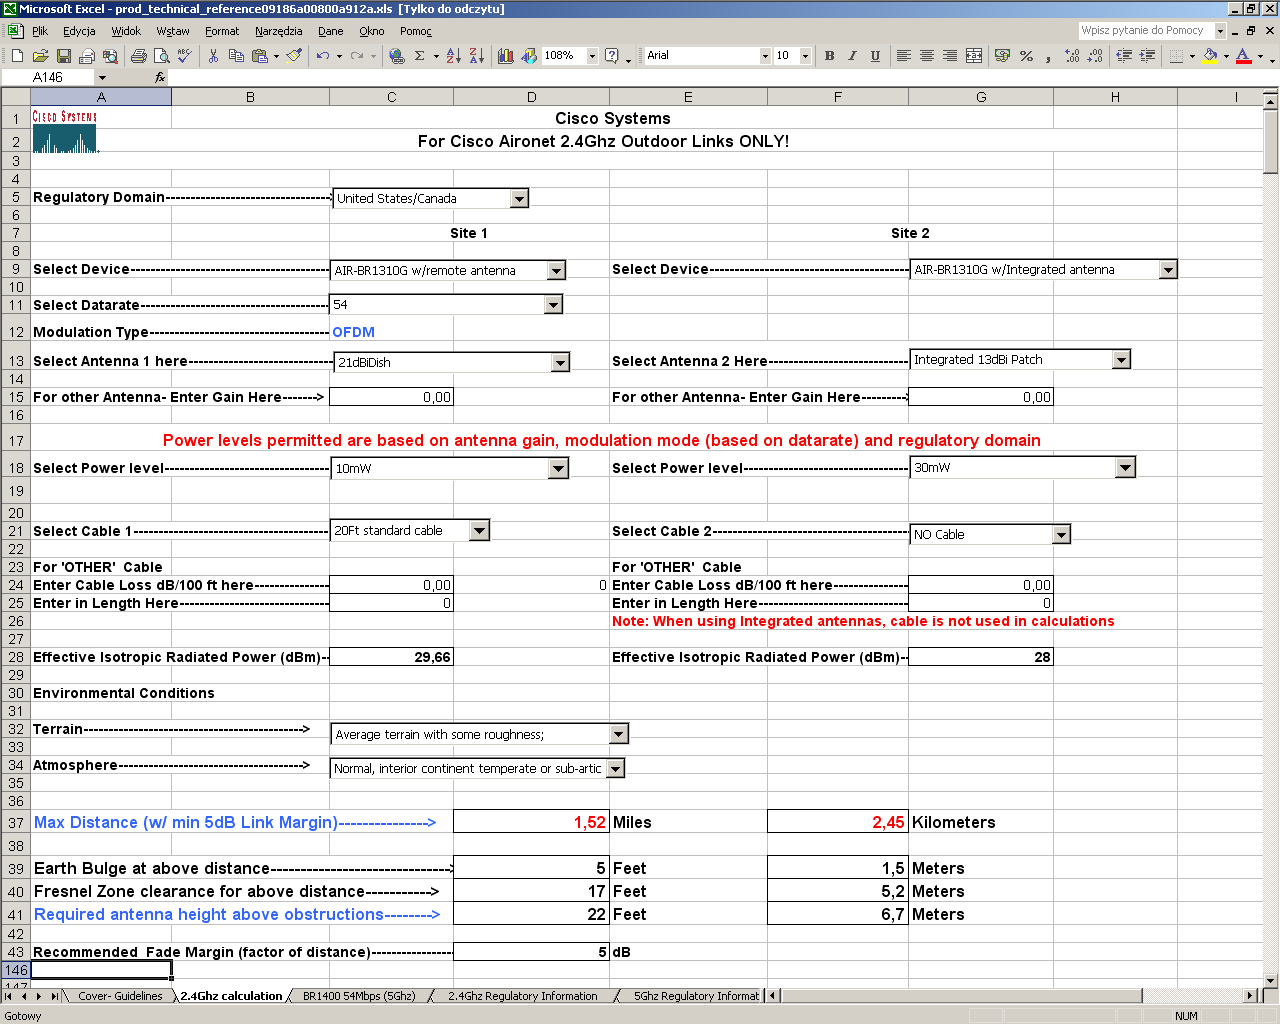Click the Help question search box
Screen dimensions: 1280x1024
pos(1146,31)
